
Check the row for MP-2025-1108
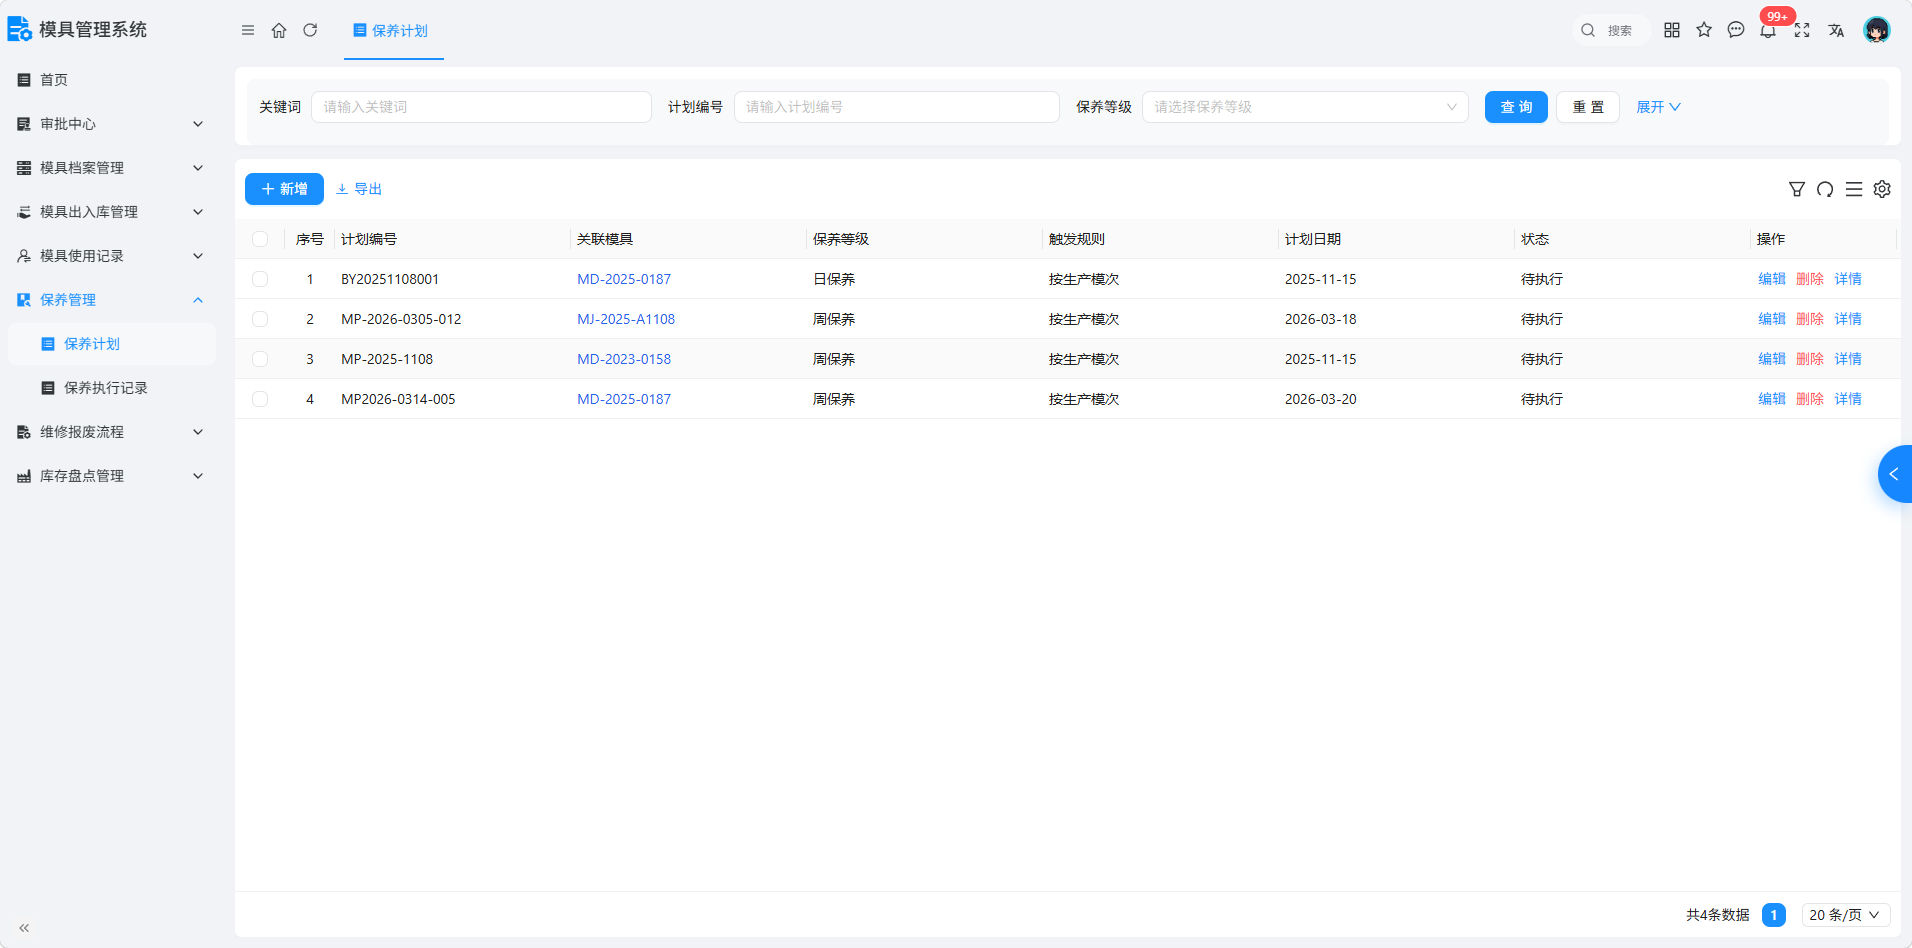tap(260, 359)
